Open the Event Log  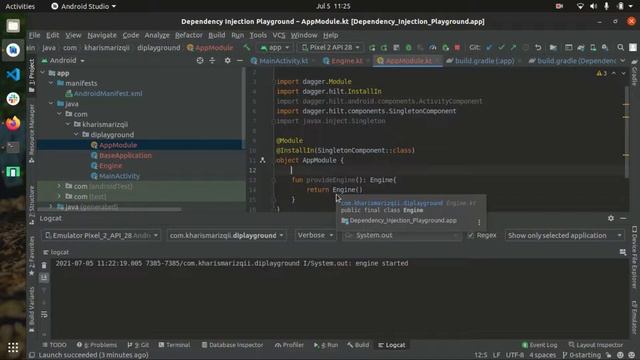click(x=540, y=345)
